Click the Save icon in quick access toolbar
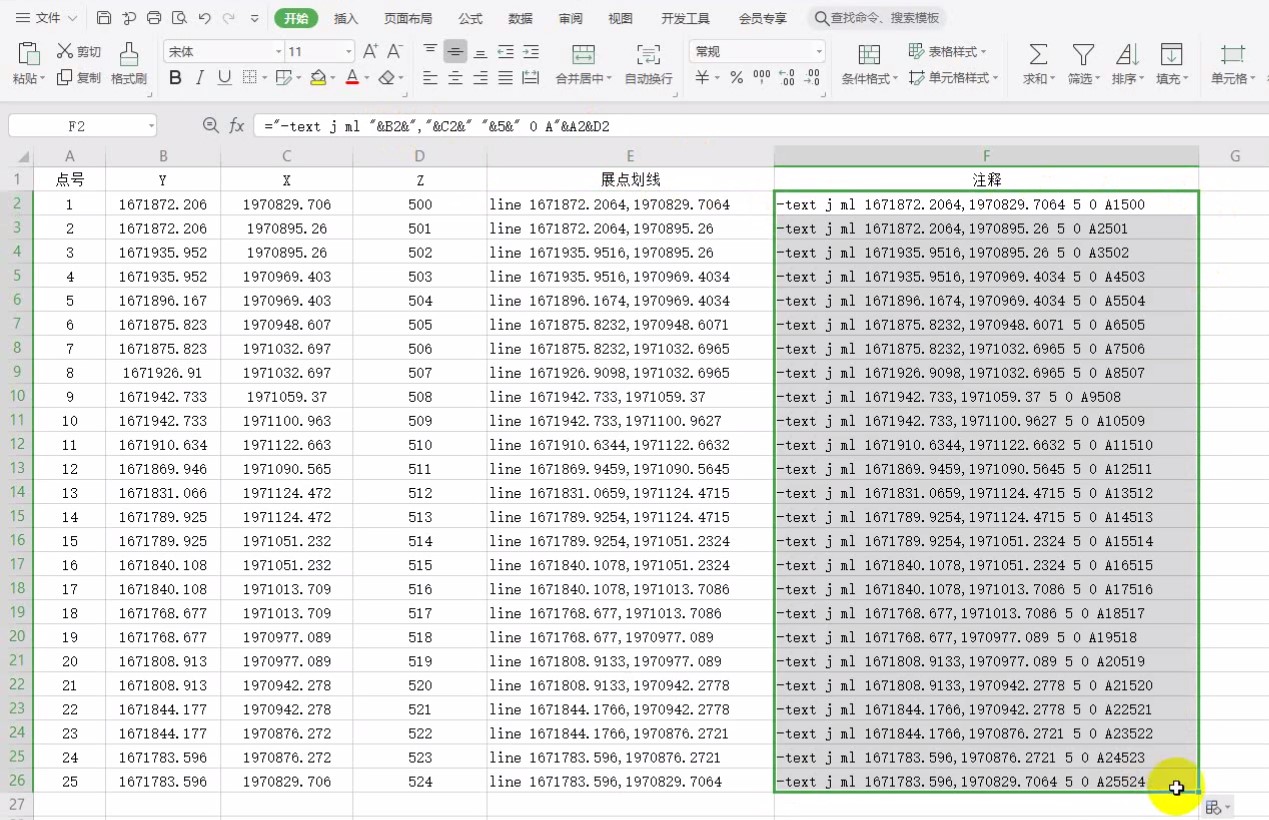 pos(104,18)
